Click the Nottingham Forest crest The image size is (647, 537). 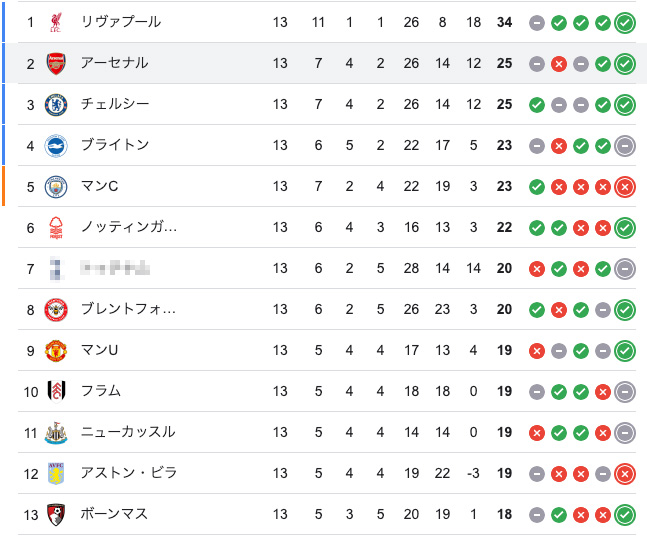point(56,227)
